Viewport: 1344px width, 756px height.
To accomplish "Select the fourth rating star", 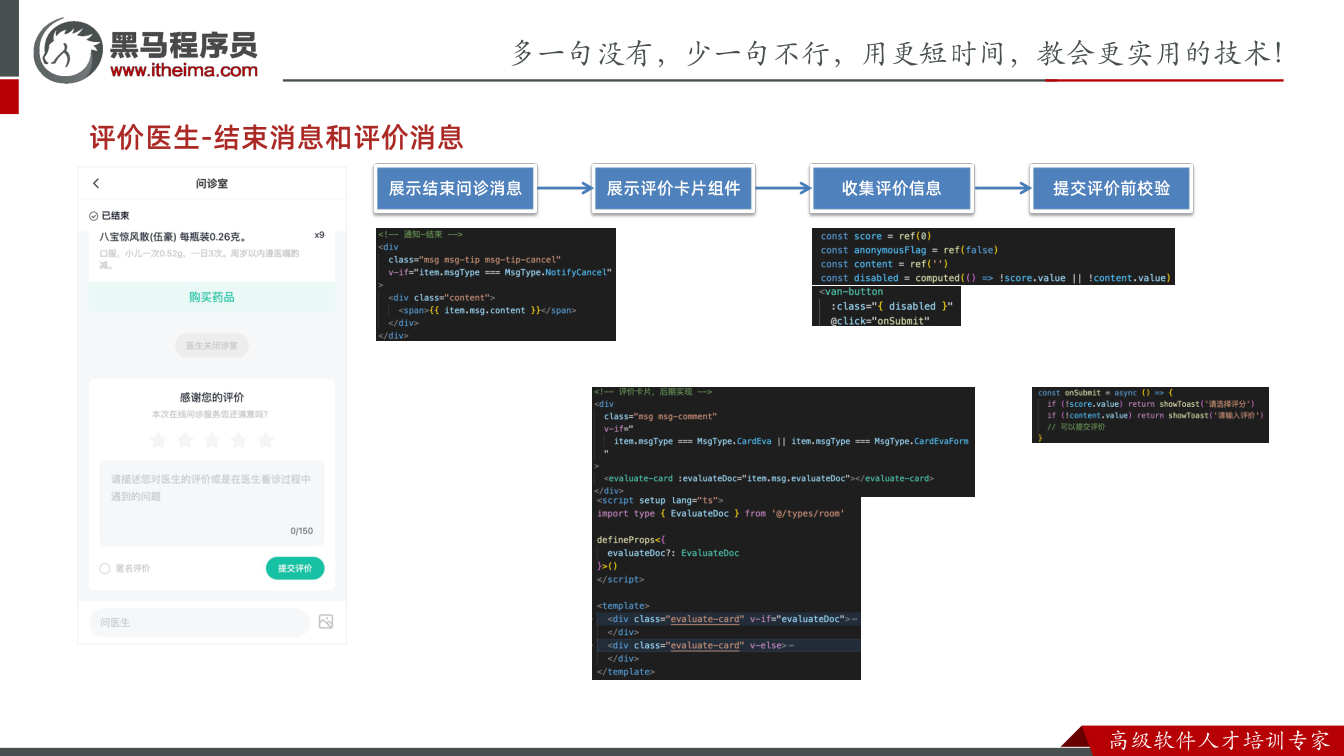I will click(x=238, y=440).
